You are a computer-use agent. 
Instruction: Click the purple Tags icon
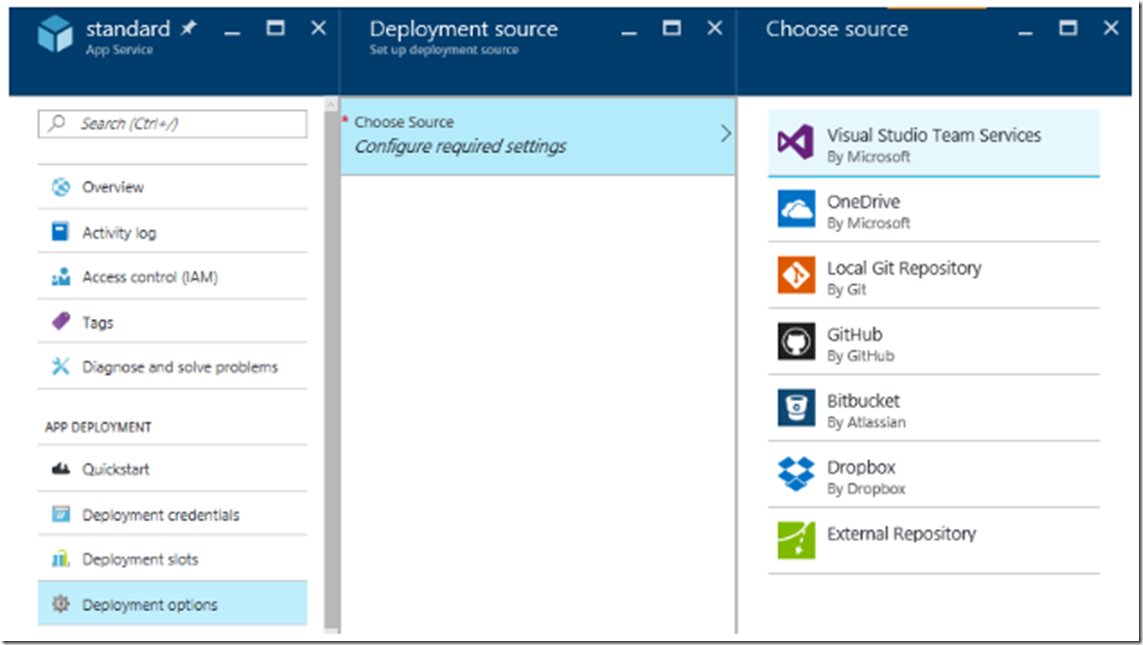pos(61,321)
